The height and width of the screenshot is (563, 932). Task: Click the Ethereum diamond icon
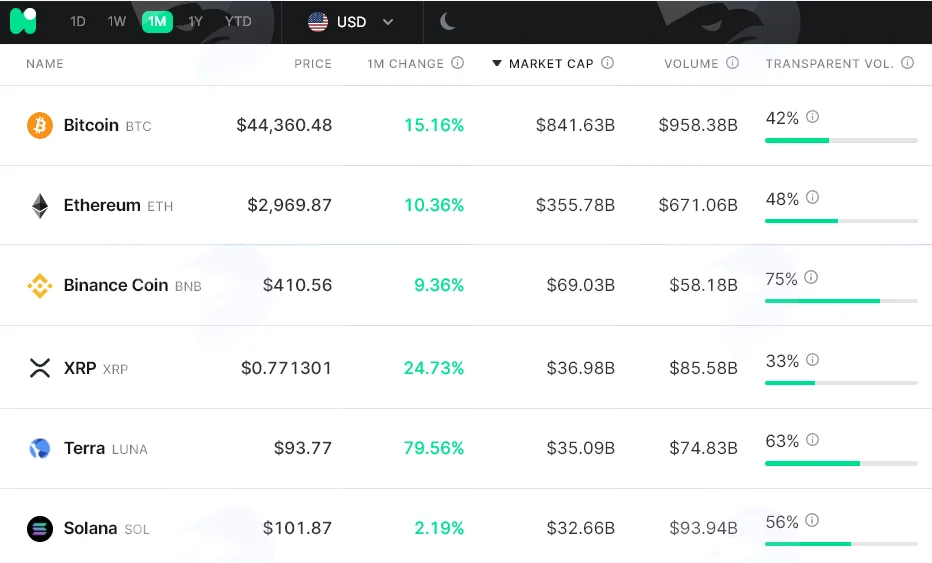40,206
